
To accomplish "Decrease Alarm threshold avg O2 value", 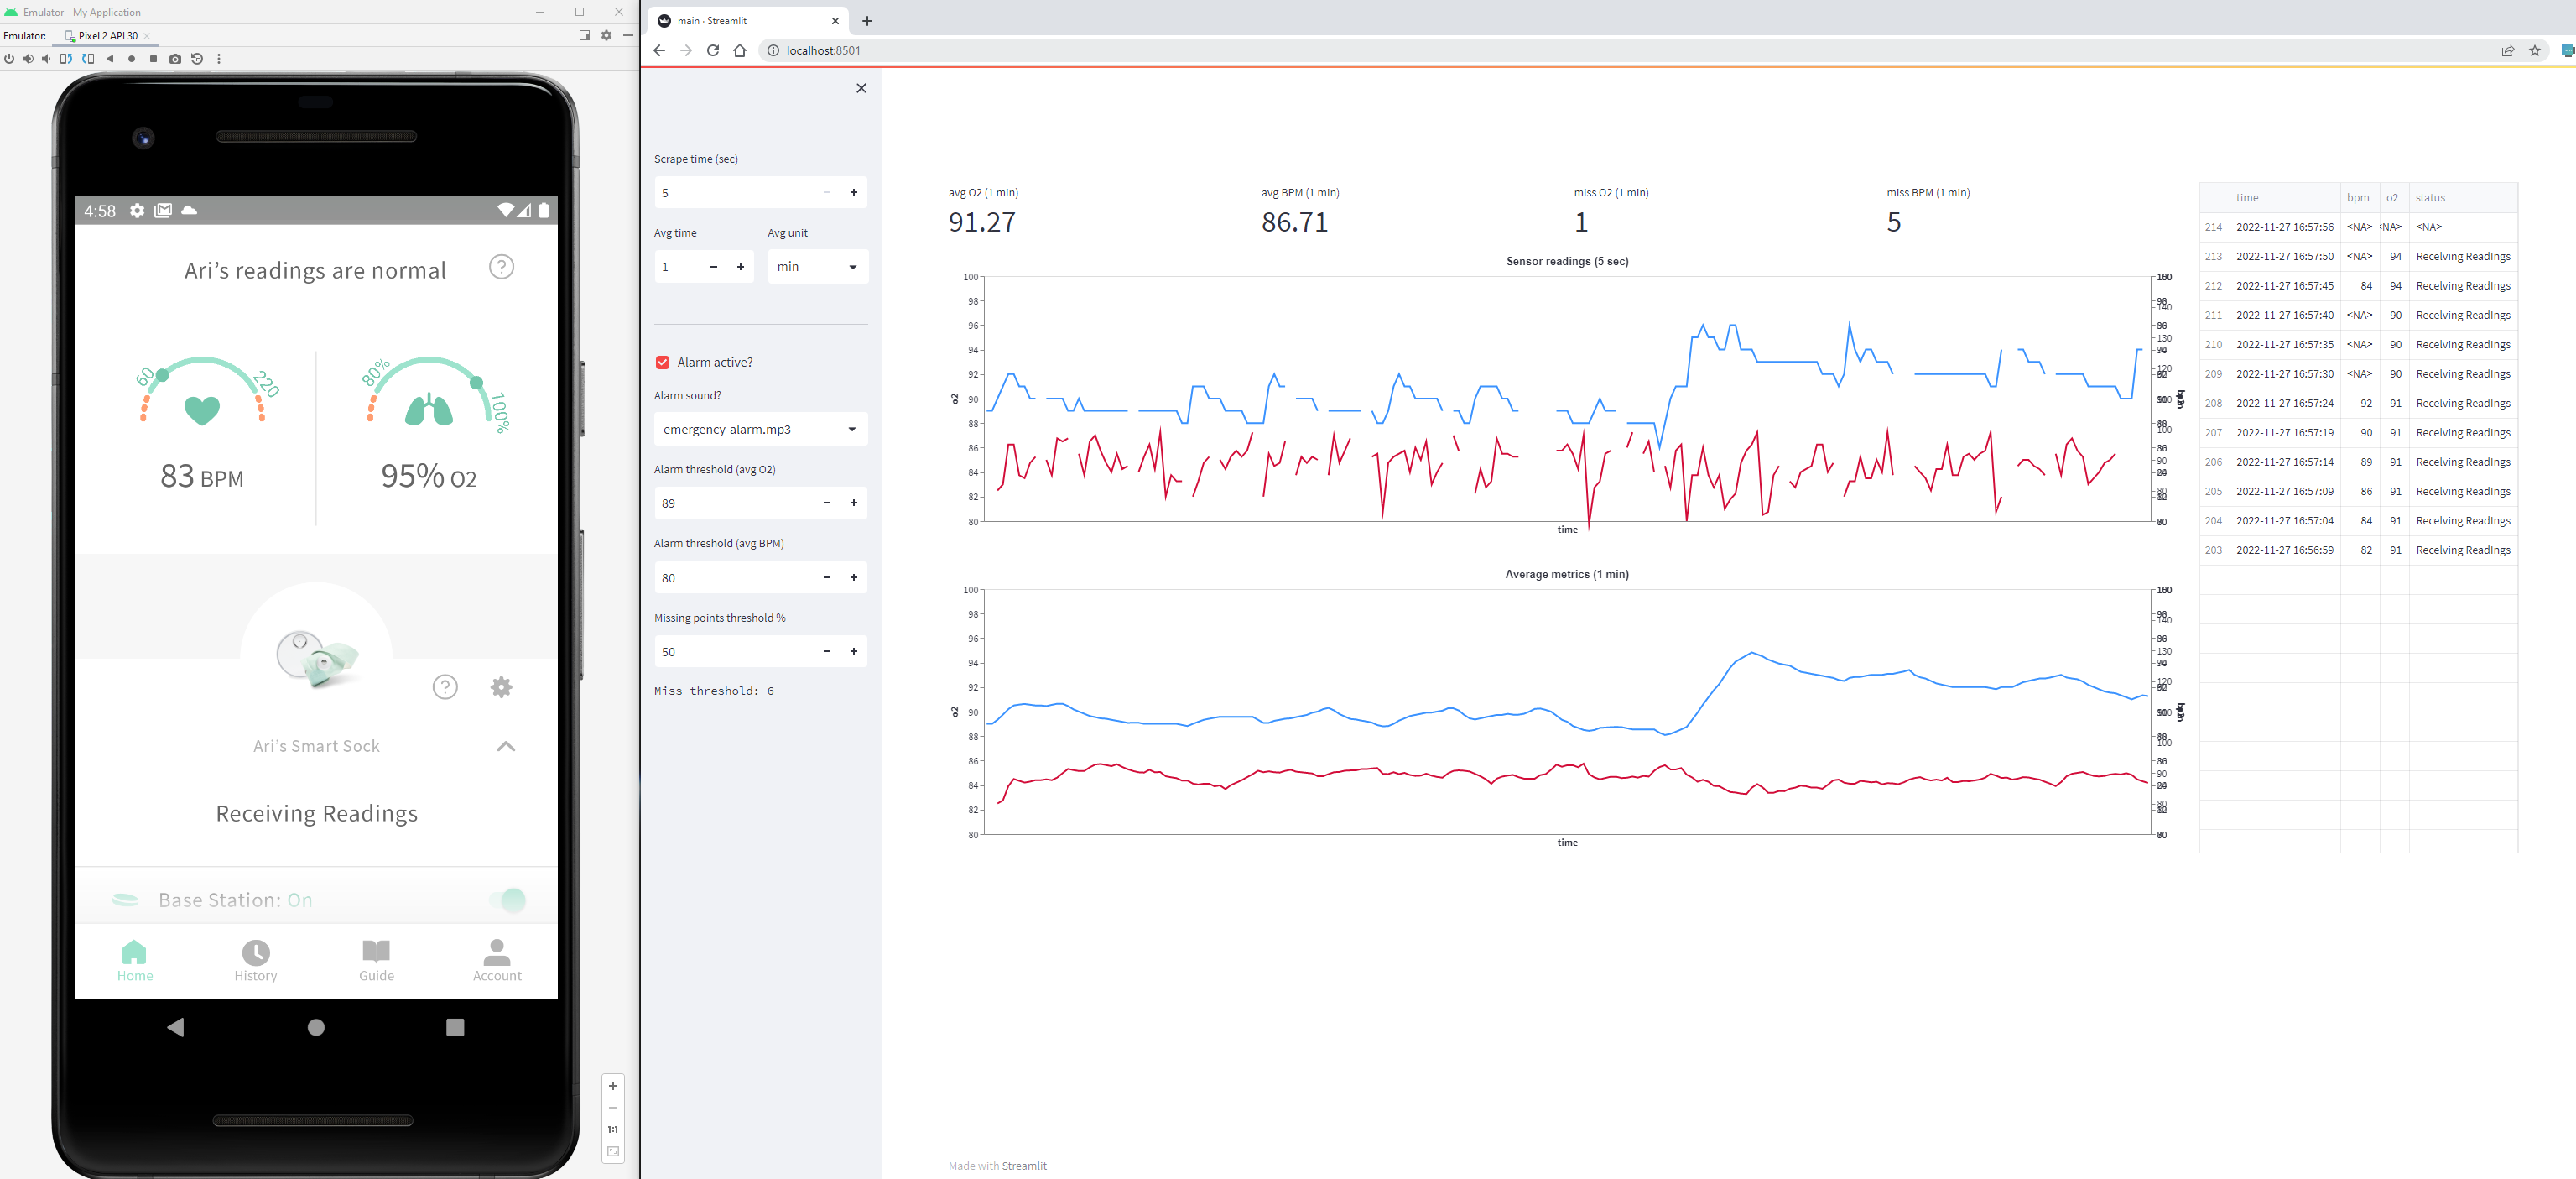I will click(826, 503).
